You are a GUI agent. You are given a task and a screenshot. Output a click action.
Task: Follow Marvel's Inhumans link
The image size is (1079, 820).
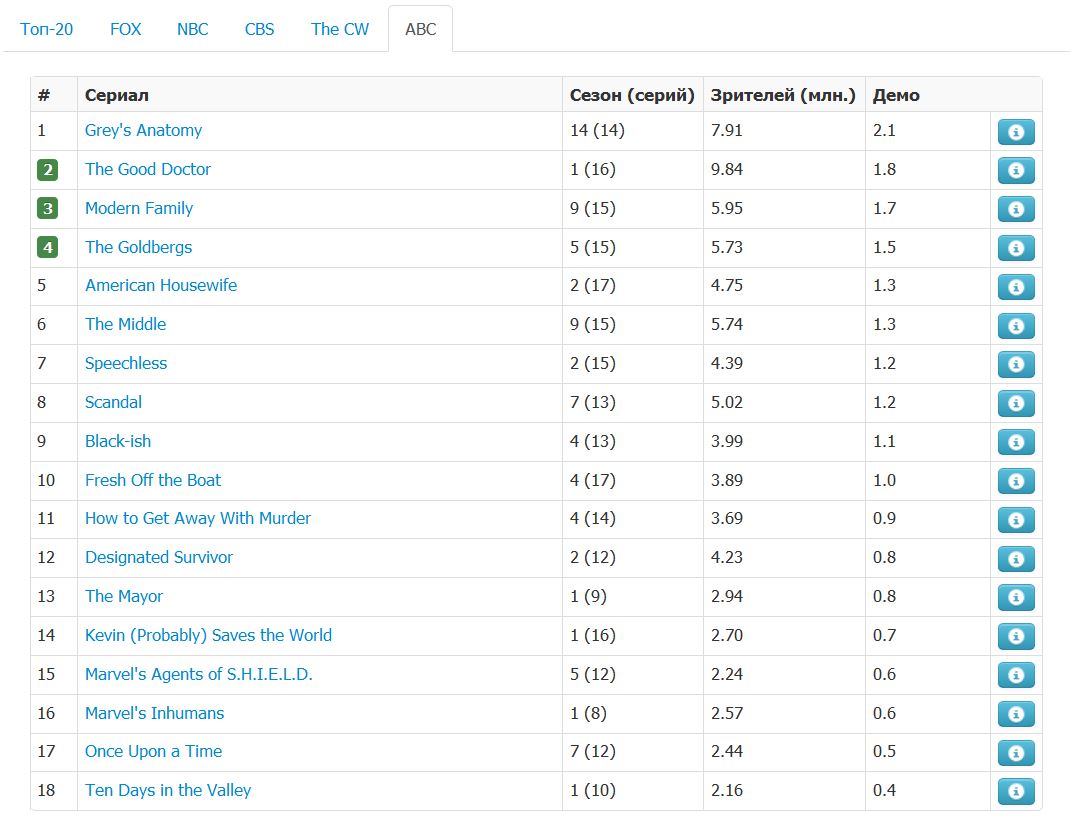point(154,713)
